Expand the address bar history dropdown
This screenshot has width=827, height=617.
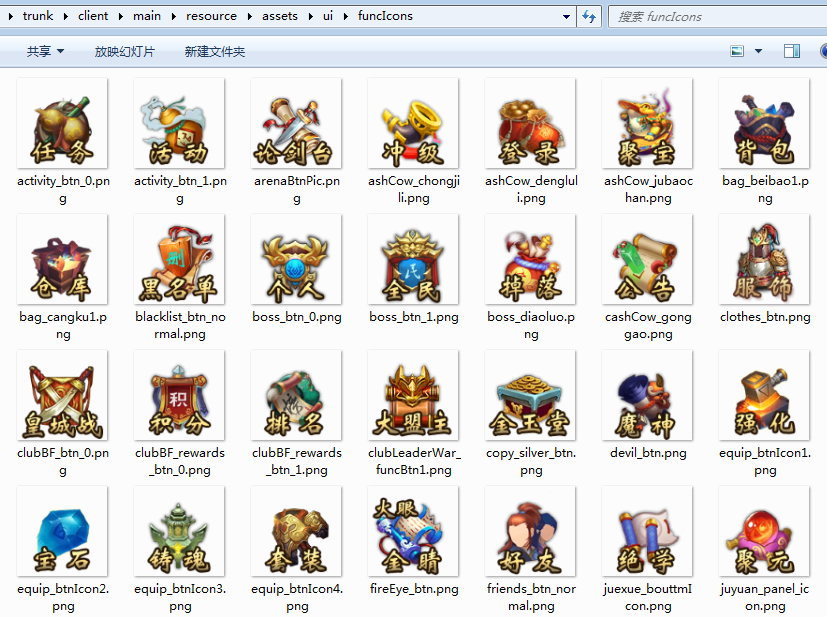(x=567, y=16)
